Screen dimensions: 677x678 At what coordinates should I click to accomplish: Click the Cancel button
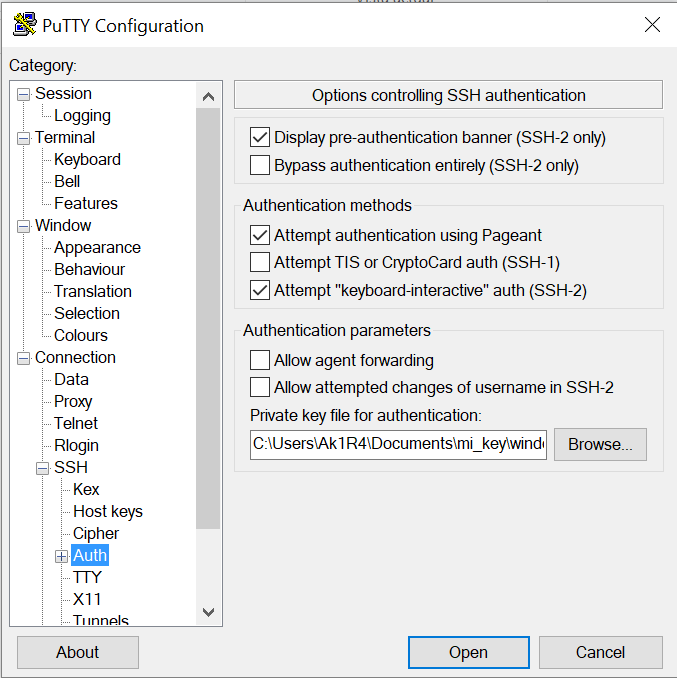pyautogui.click(x=600, y=652)
